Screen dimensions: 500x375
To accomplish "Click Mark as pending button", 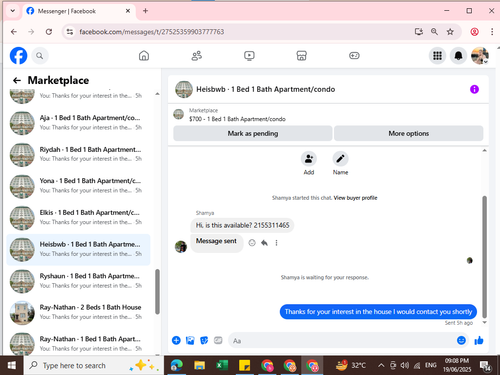I will [253, 133].
